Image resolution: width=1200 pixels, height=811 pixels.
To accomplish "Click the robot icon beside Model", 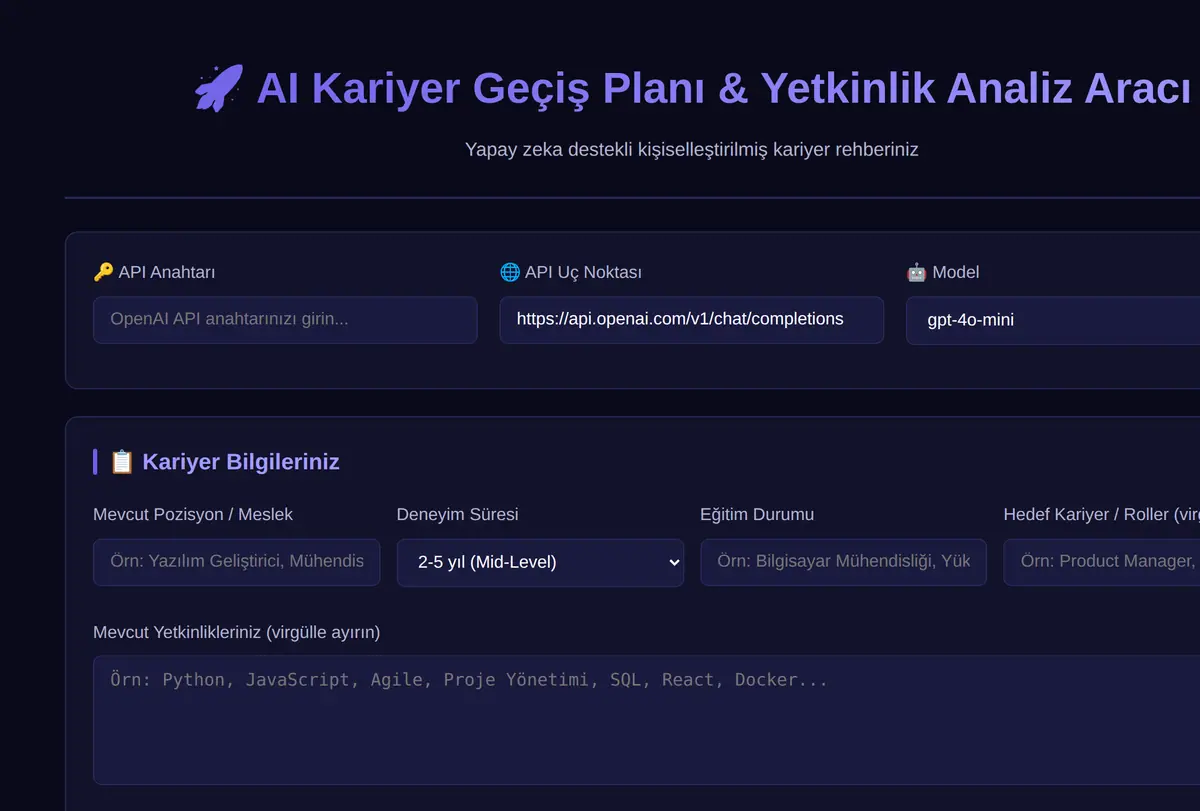I will (916, 272).
